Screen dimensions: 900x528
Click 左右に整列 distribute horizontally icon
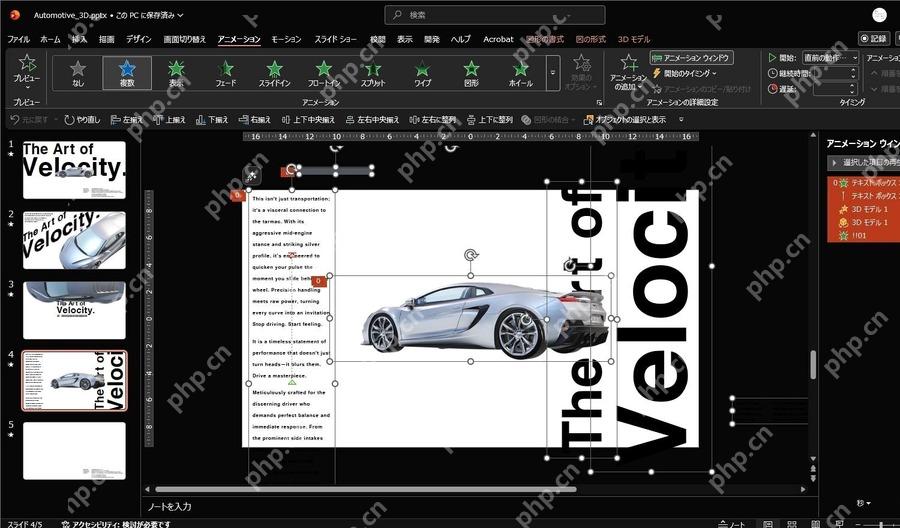click(x=414, y=119)
